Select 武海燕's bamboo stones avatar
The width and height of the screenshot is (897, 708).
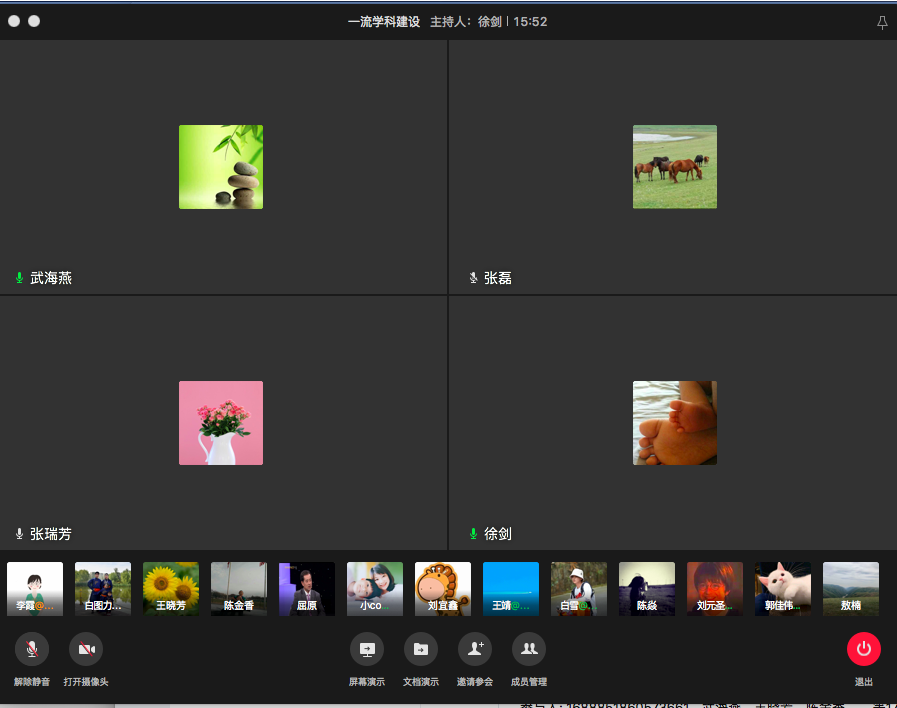(x=221, y=167)
